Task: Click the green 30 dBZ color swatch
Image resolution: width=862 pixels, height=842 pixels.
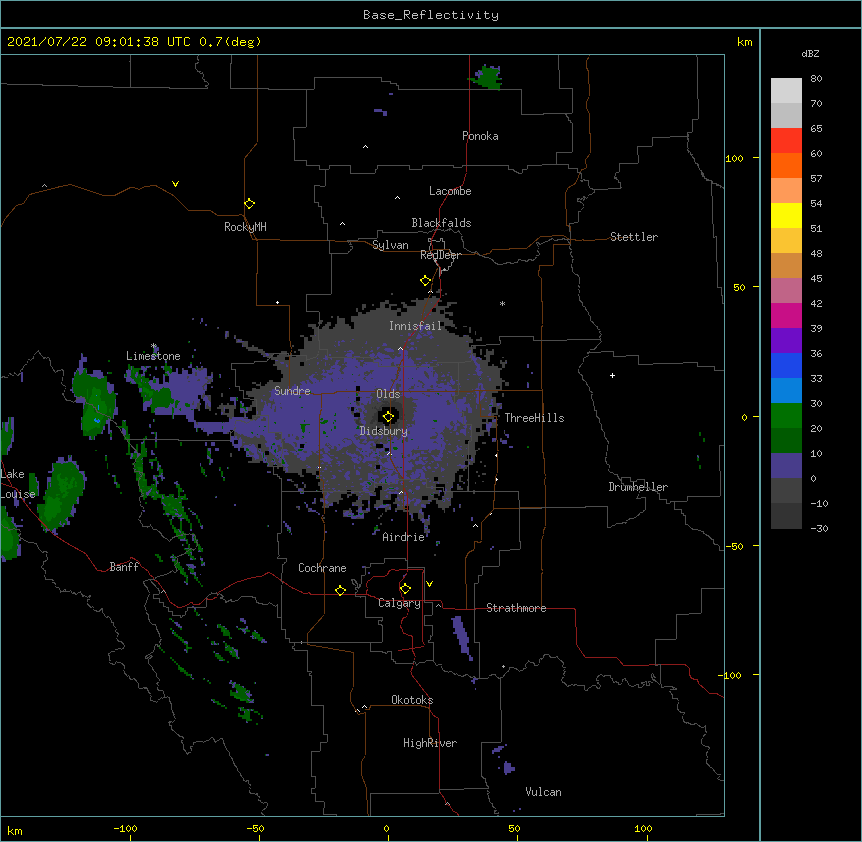Action: click(x=786, y=416)
